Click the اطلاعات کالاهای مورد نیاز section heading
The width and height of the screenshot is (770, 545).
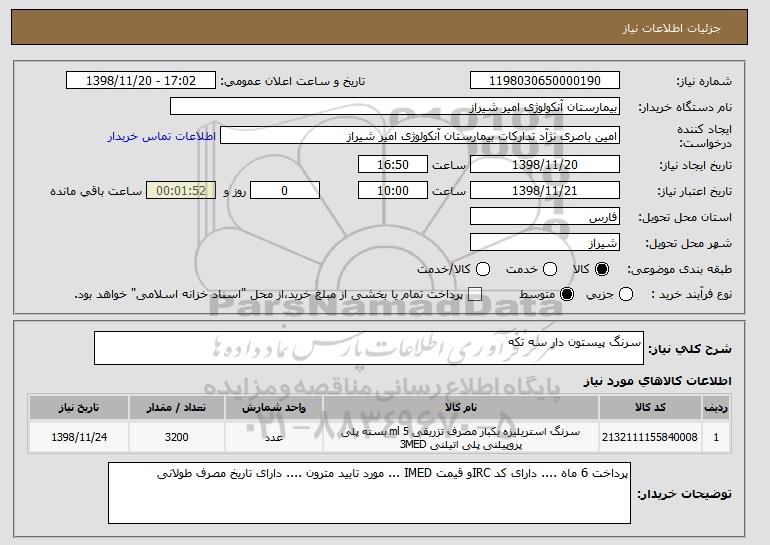(657, 381)
